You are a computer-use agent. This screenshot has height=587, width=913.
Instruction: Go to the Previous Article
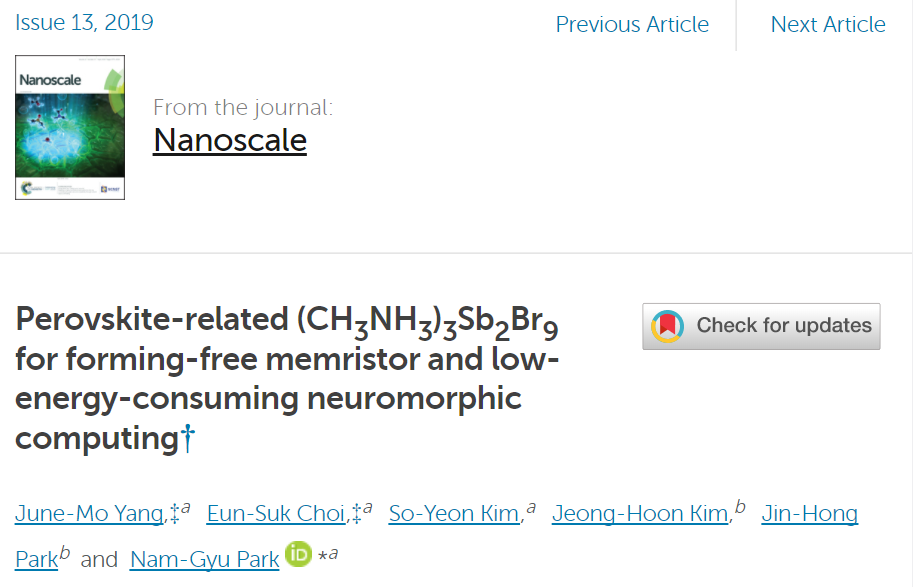632,24
